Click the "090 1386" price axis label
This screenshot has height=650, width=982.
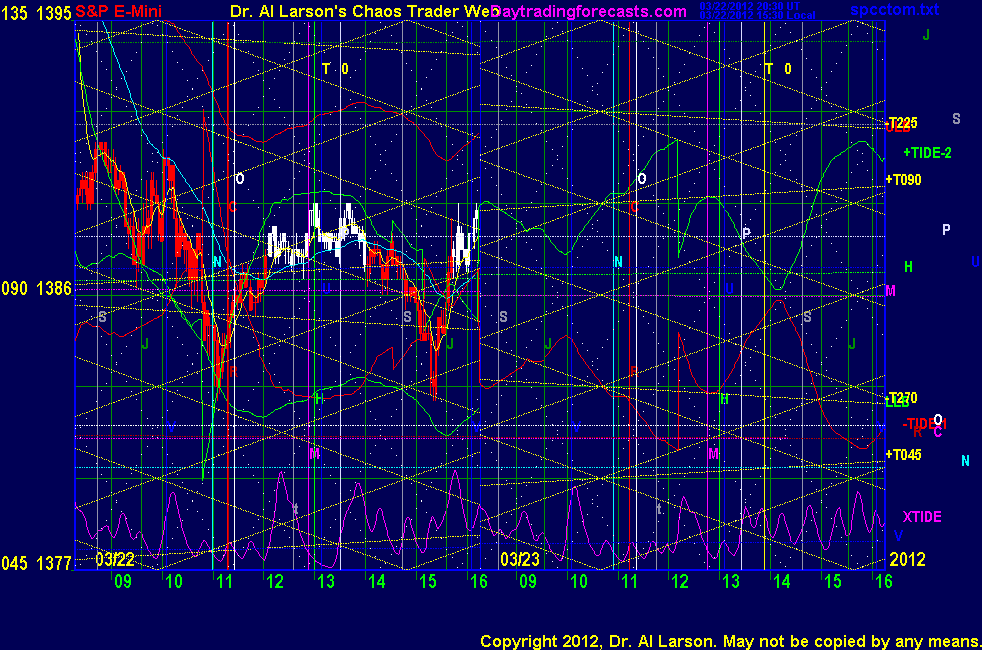[x=36, y=289]
